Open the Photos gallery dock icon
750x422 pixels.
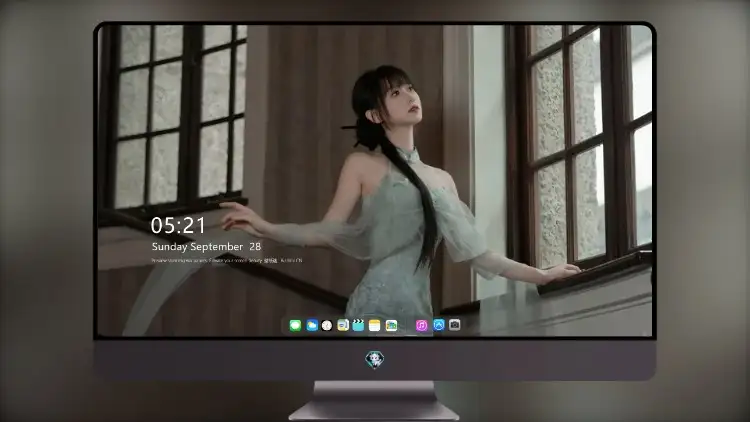[391, 325]
